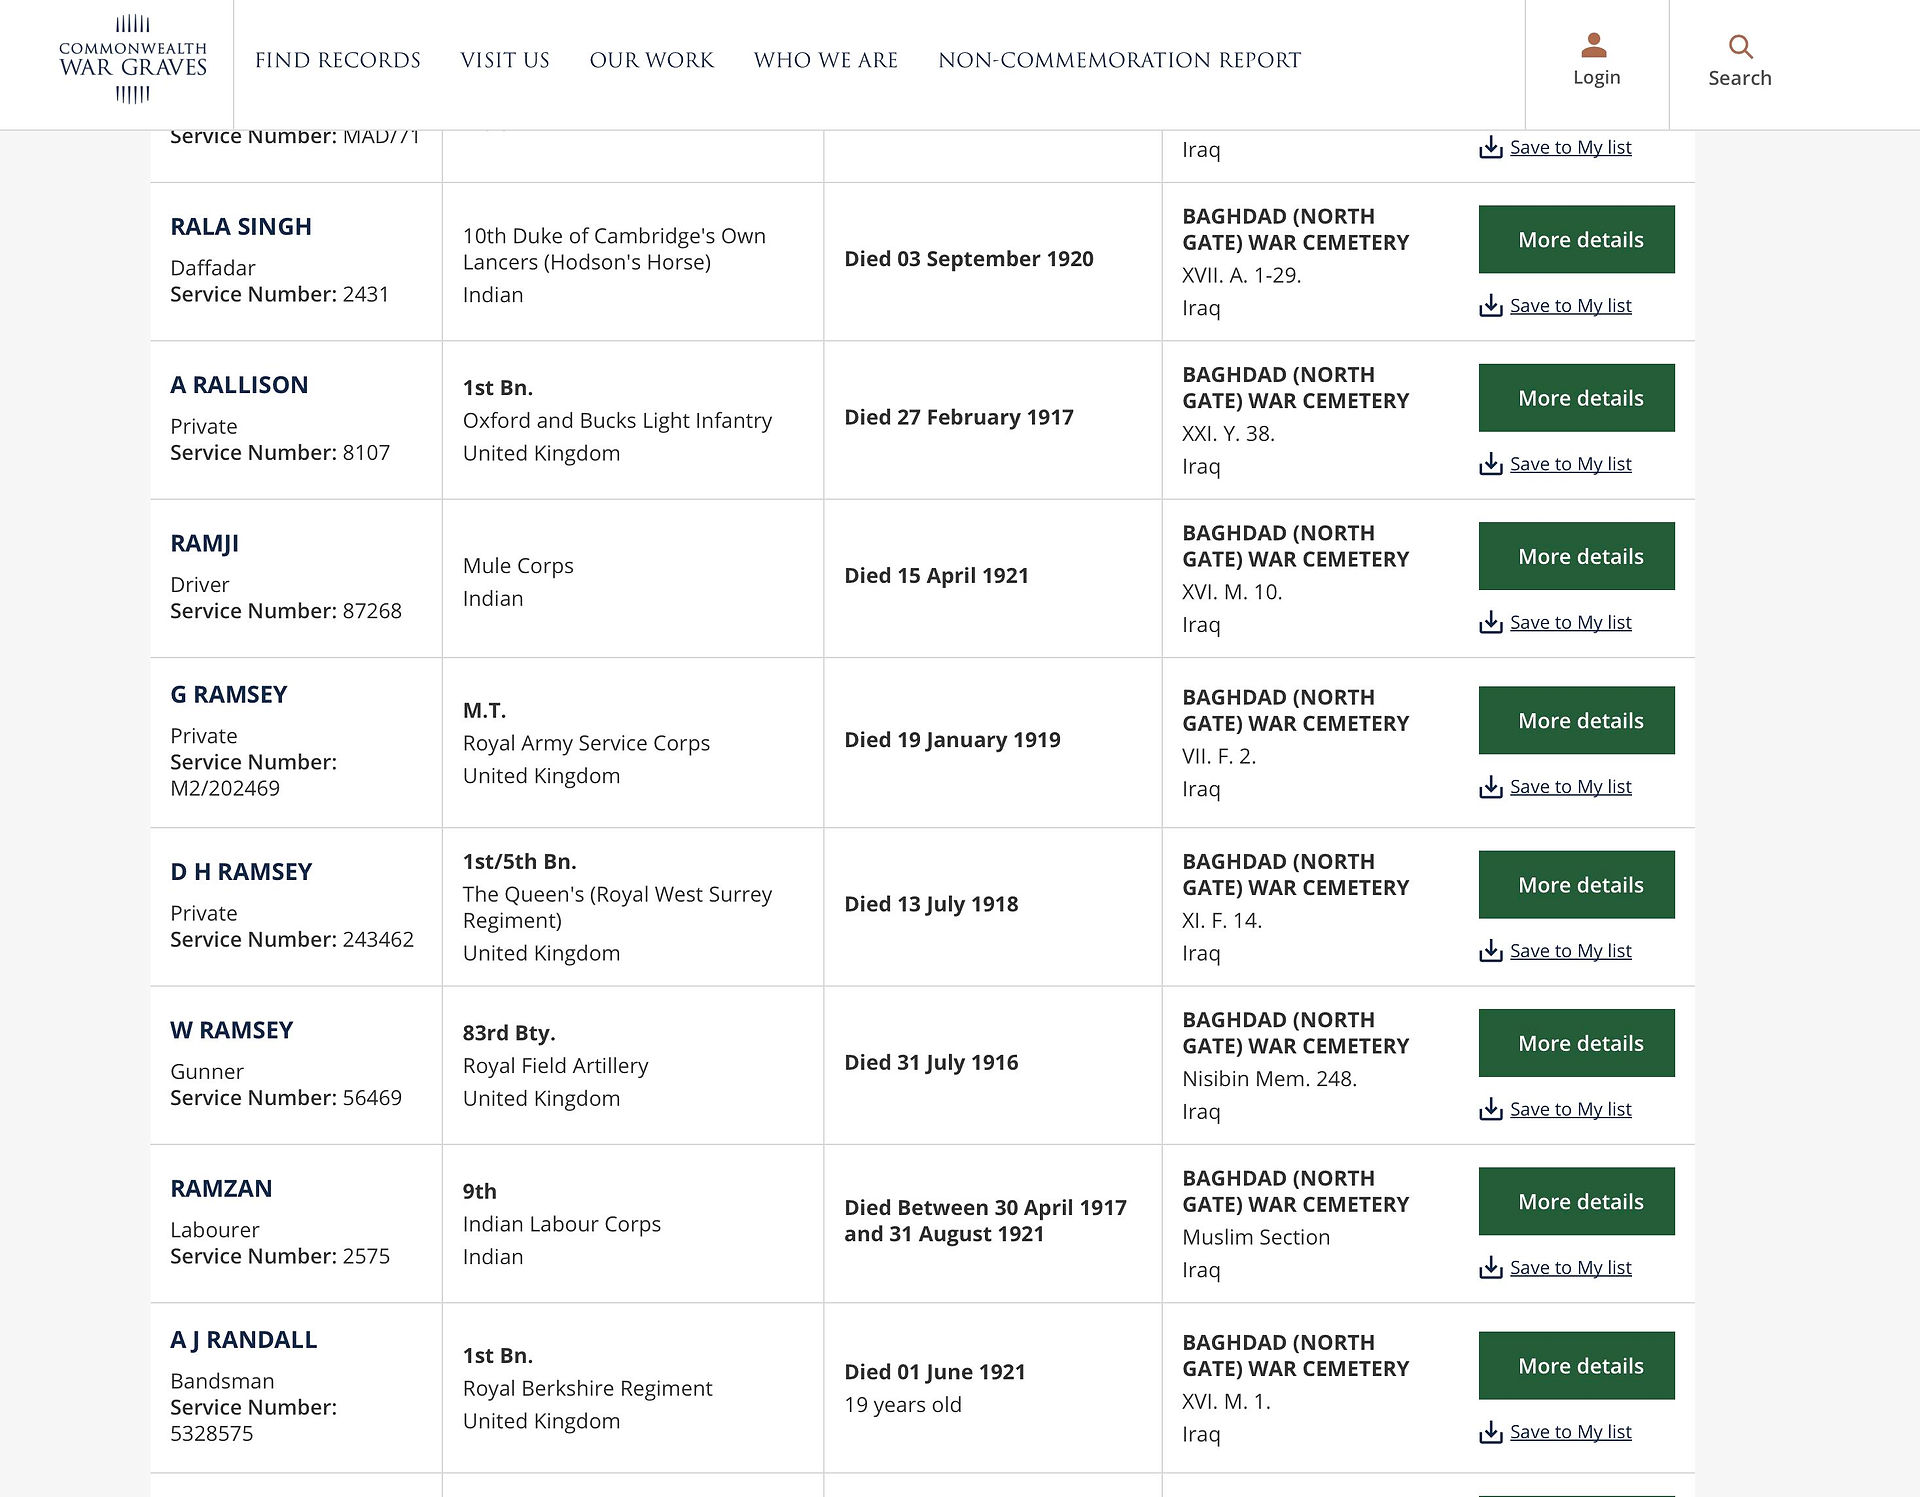Click save icon in Rala Singh row
The height and width of the screenshot is (1497, 1920).
1491,306
